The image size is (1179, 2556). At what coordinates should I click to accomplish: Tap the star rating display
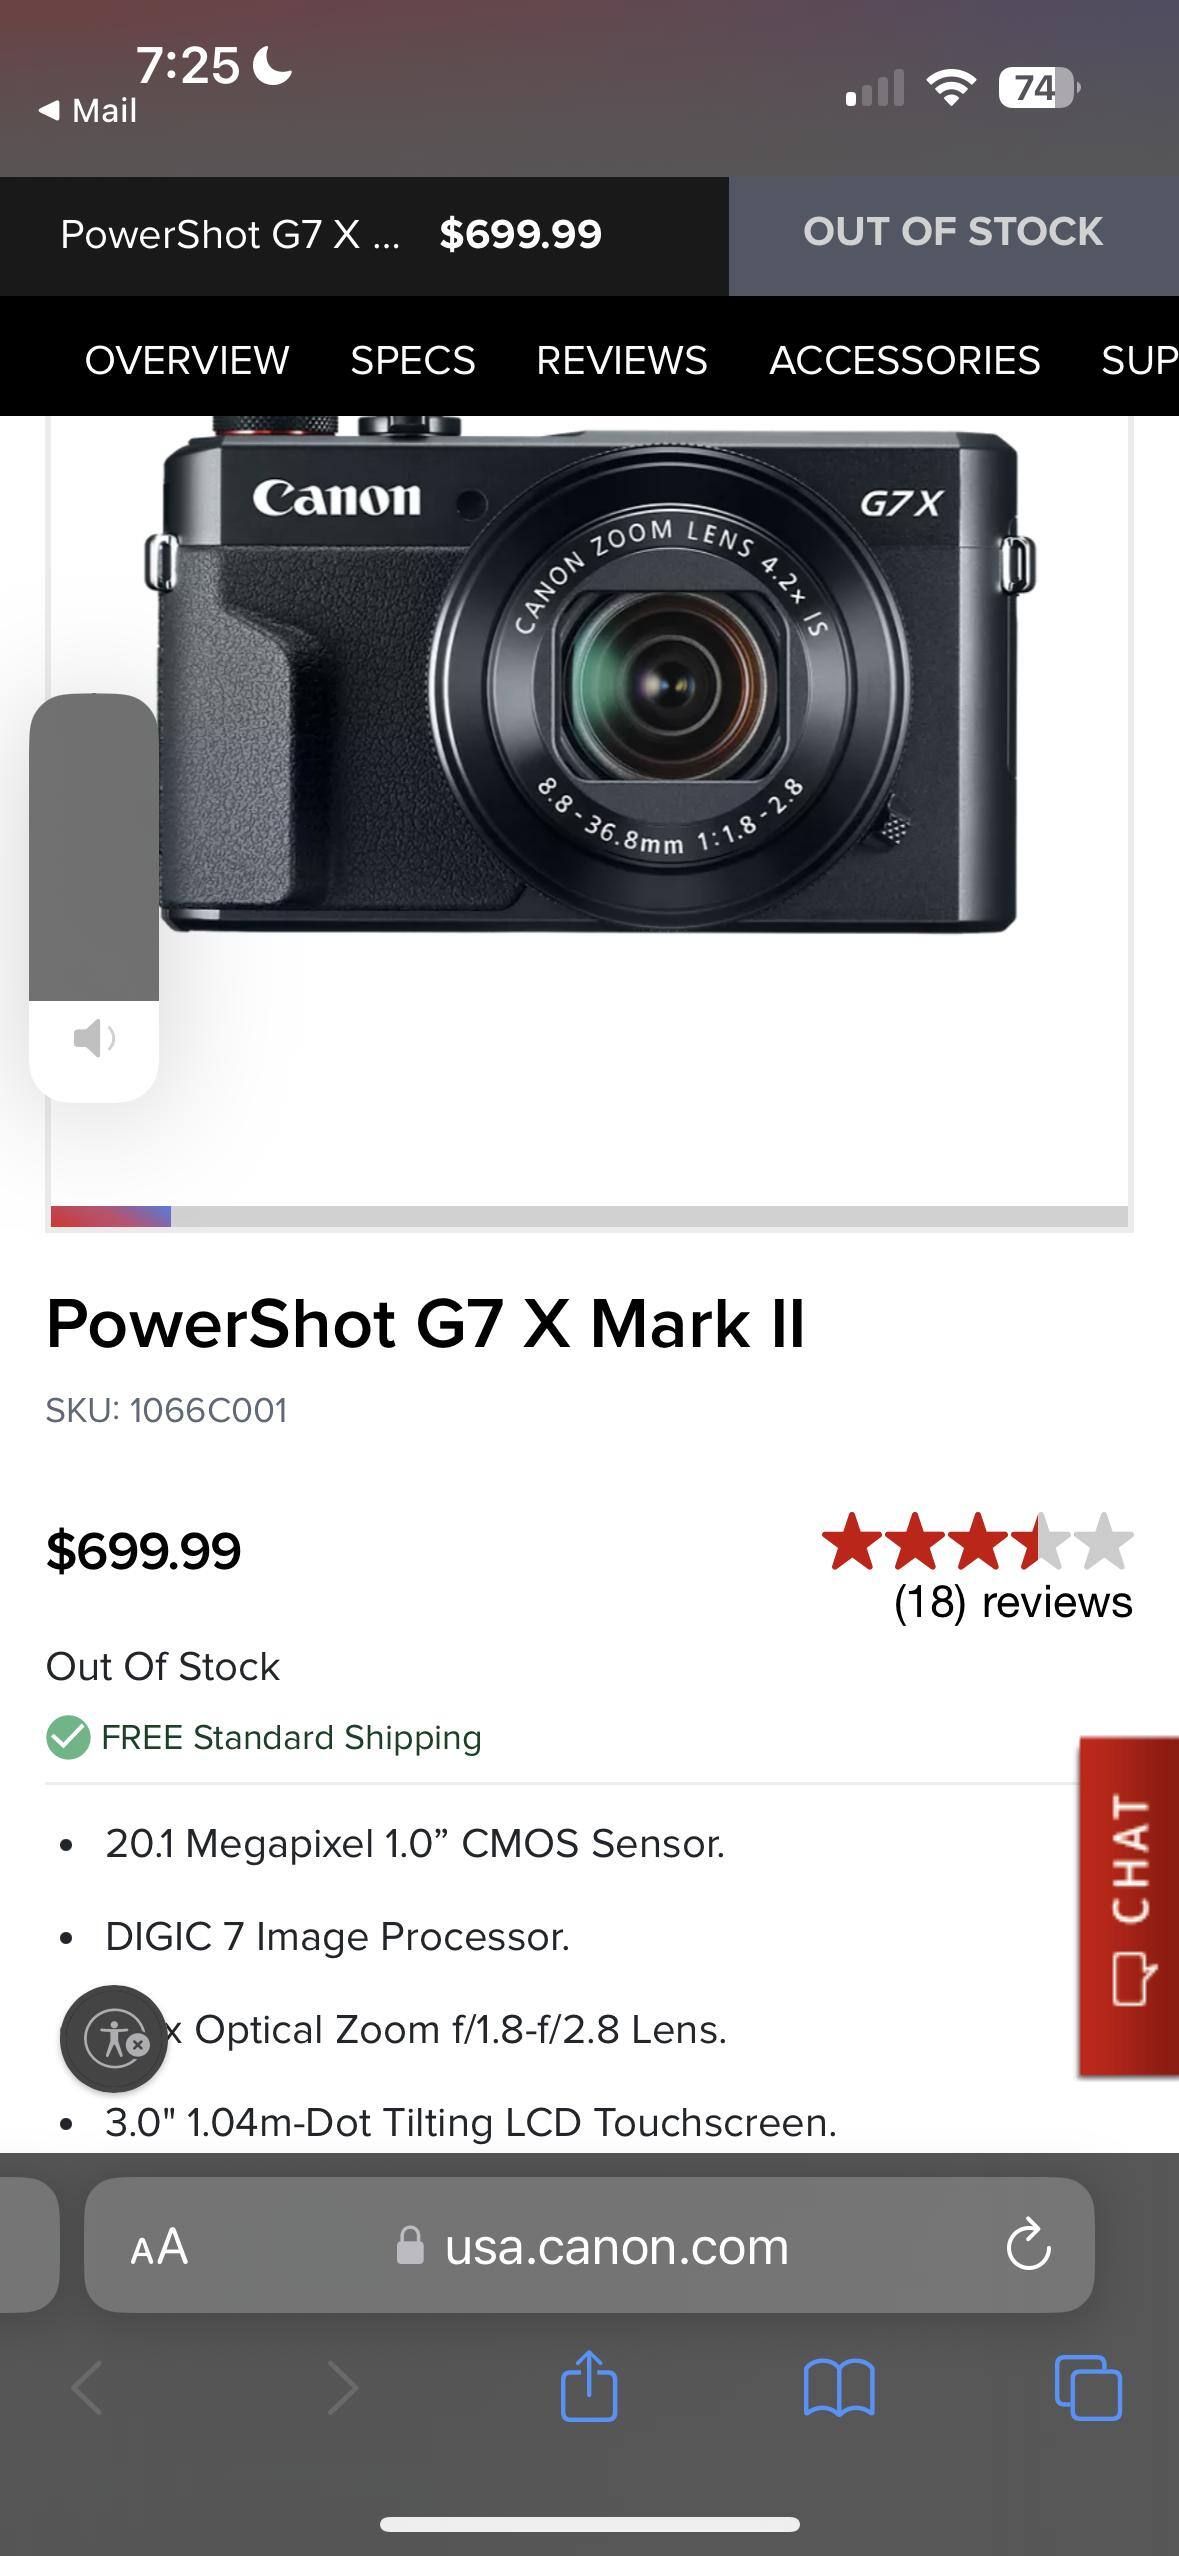click(x=976, y=1541)
